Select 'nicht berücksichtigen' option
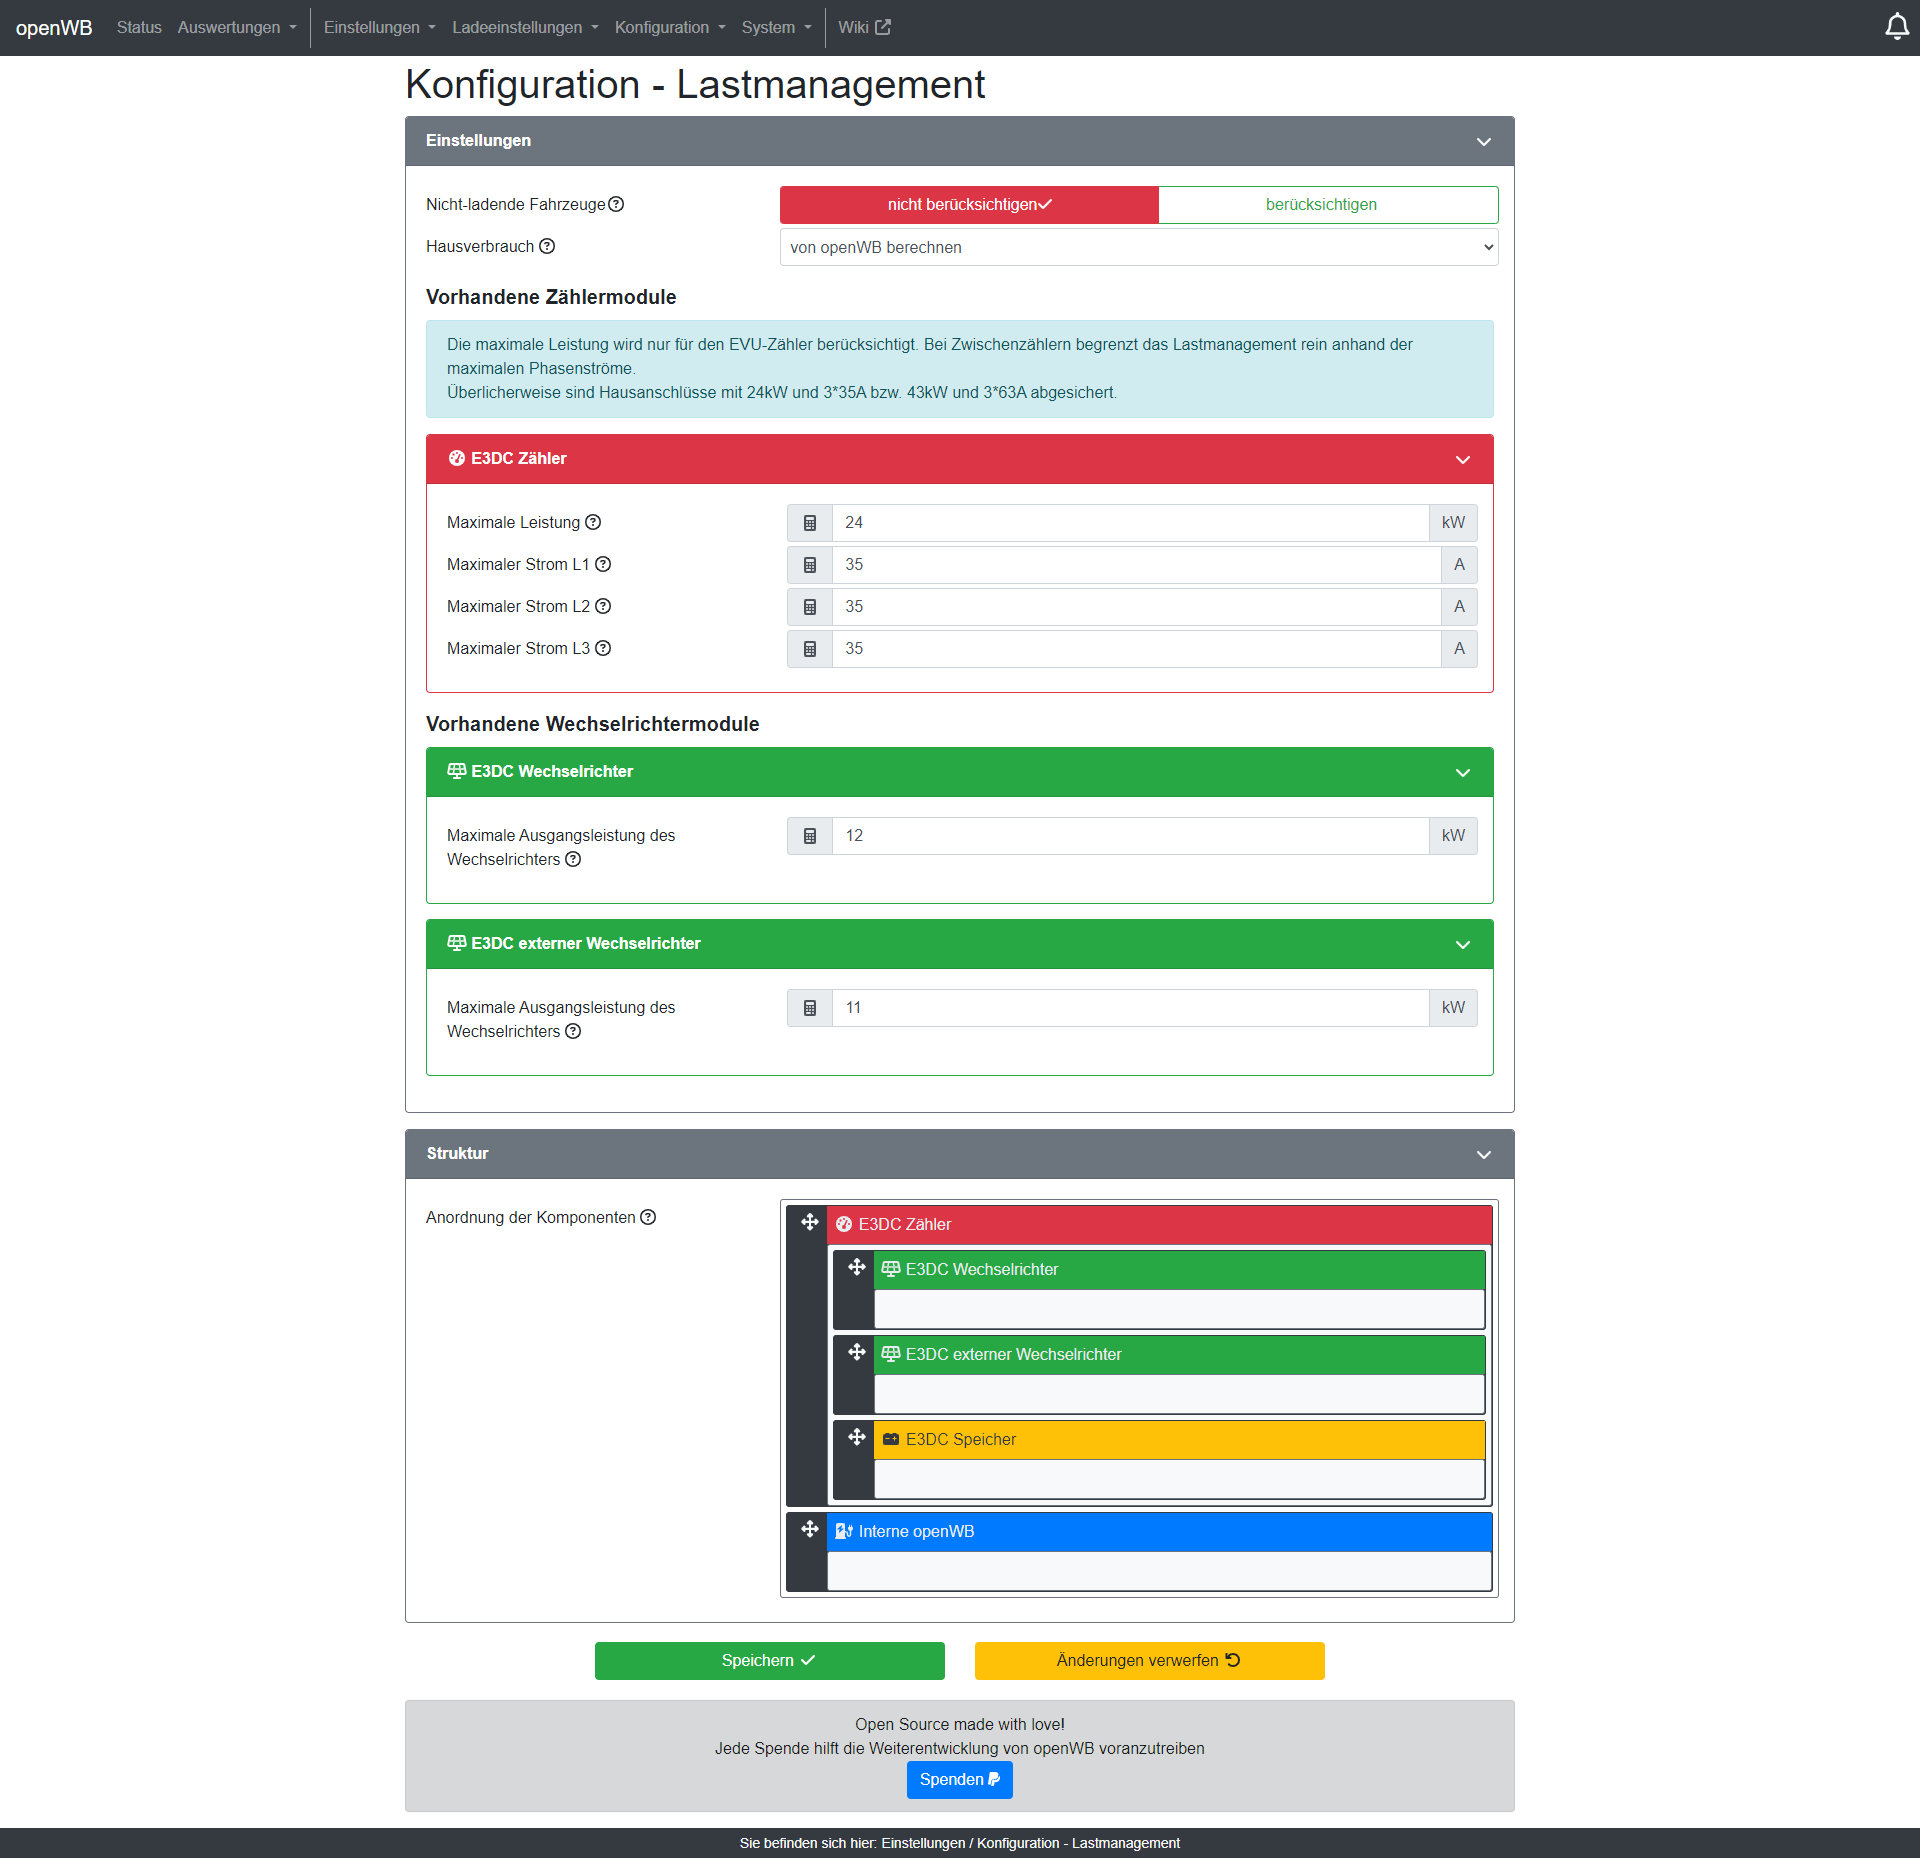This screenshot has height=1860, width=1920. pyautogui.click(x=969, y=205)
